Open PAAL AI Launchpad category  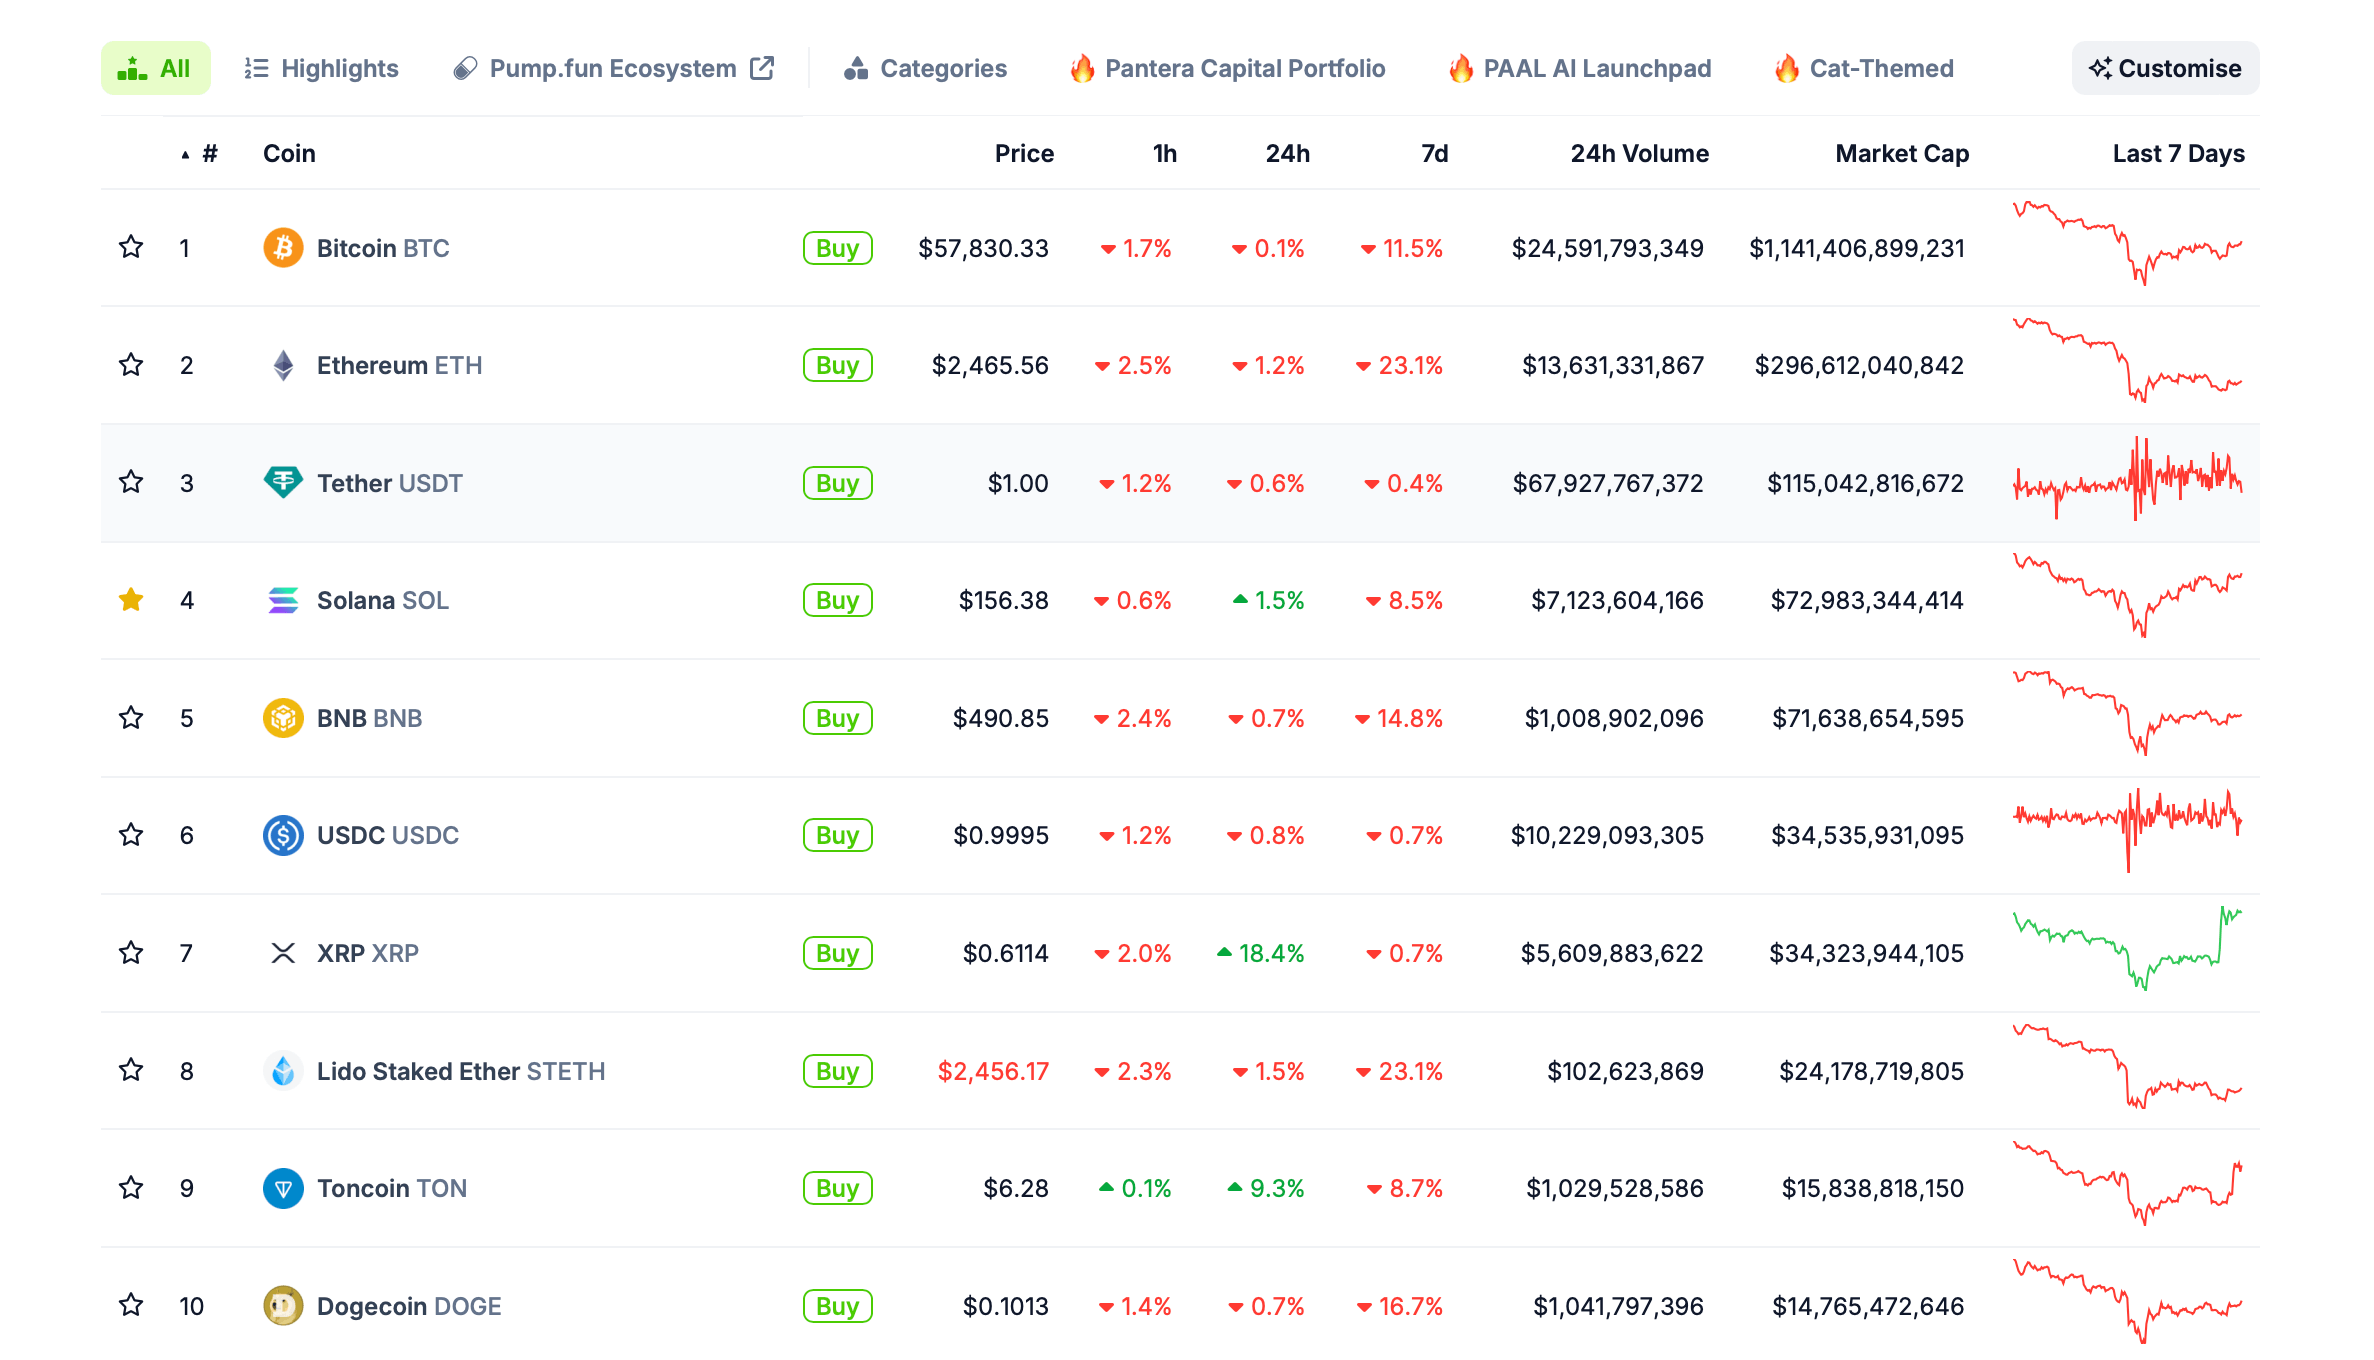point(1580,68)
